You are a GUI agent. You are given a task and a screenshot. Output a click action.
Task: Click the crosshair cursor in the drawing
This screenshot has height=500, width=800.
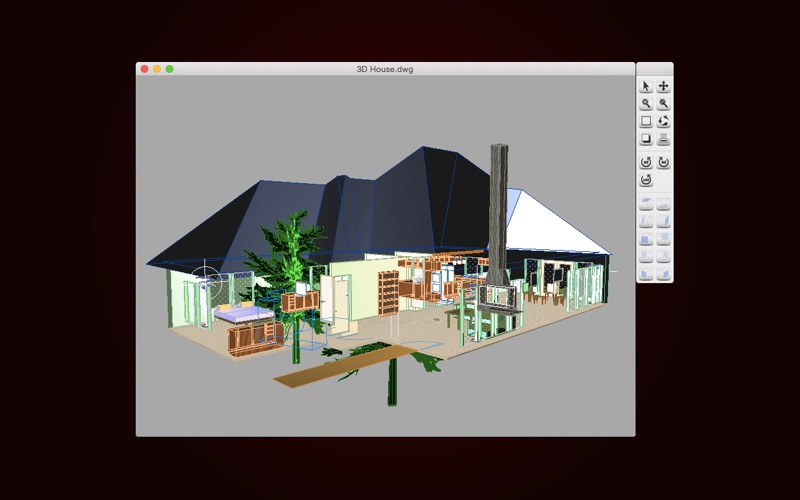tap(207, 272)
